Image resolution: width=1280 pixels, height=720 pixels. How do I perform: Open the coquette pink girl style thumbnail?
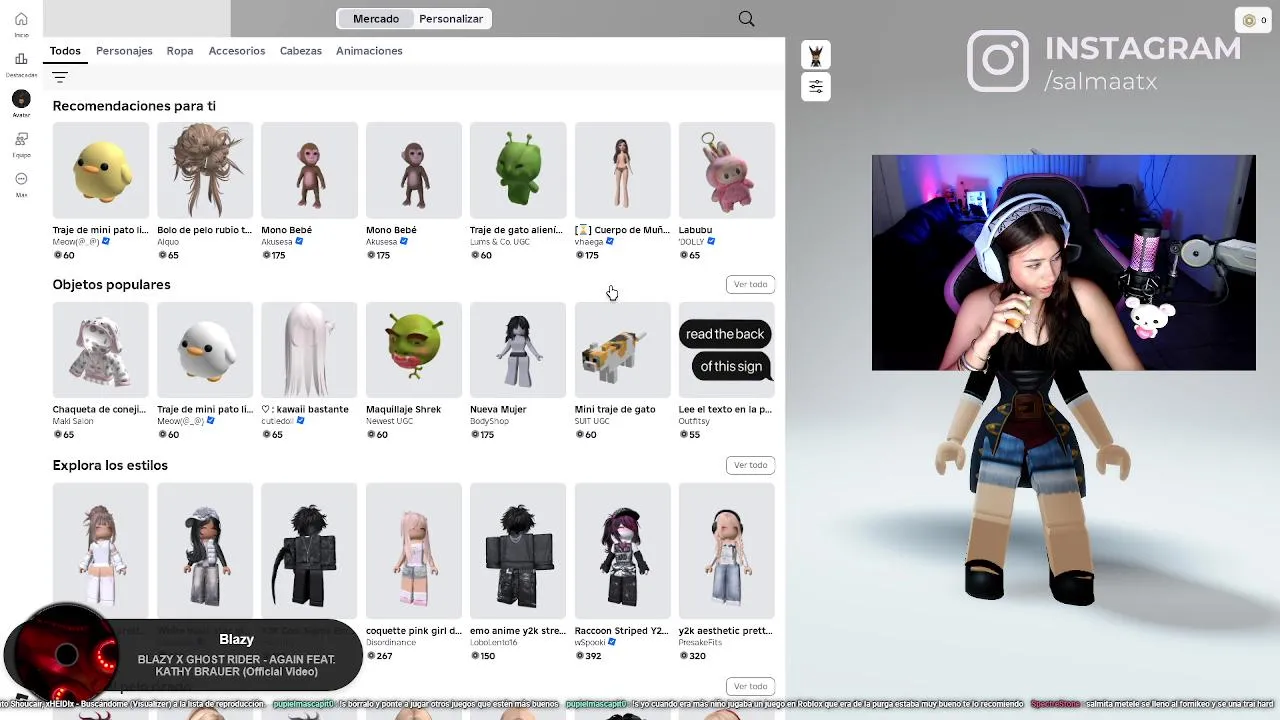pos(414,551)
